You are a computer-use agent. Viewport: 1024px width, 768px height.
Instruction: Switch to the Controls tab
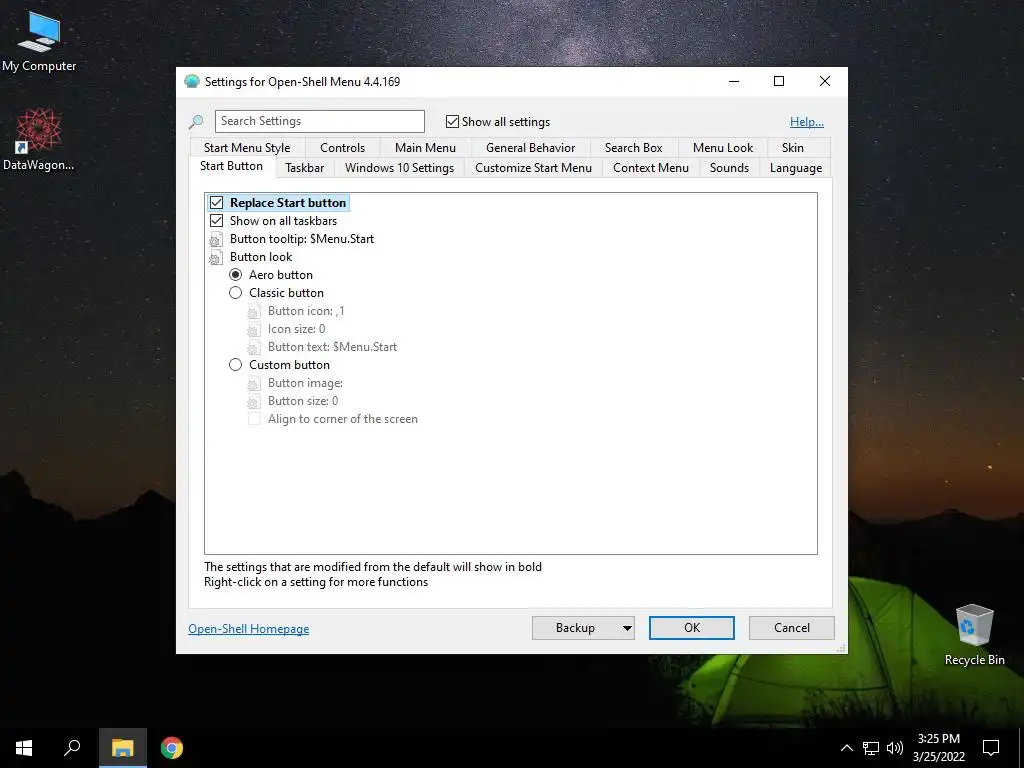point(342,148)
